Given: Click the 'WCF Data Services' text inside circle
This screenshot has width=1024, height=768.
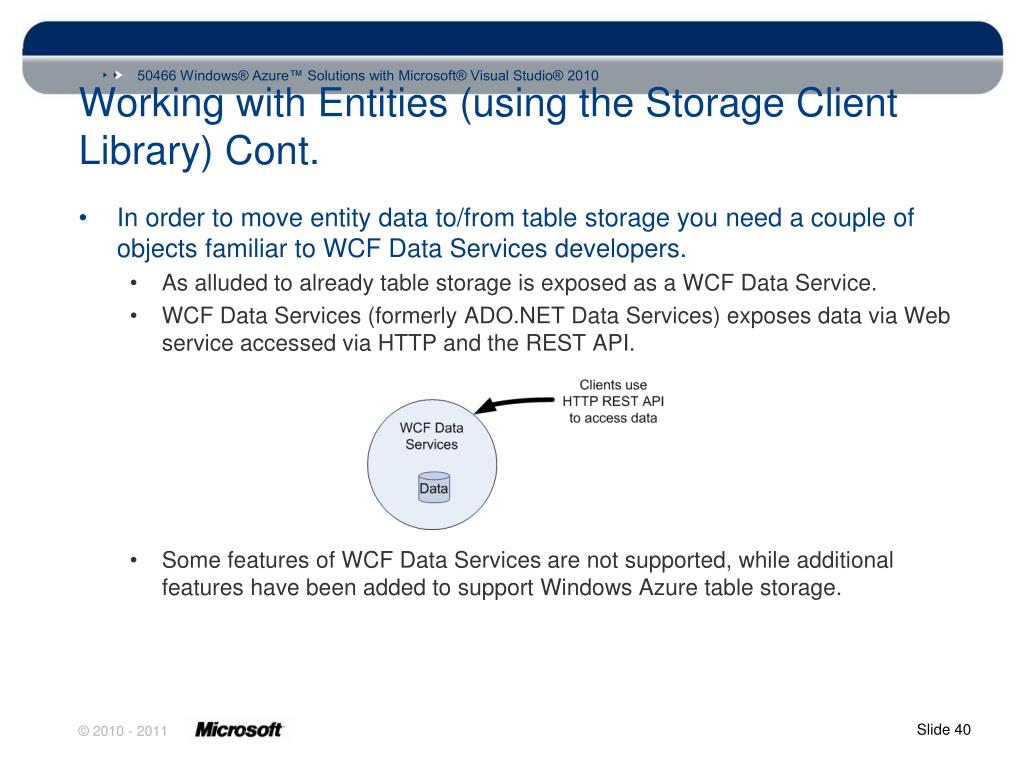Looking at the screenshot, I should [x=432, y=436].
